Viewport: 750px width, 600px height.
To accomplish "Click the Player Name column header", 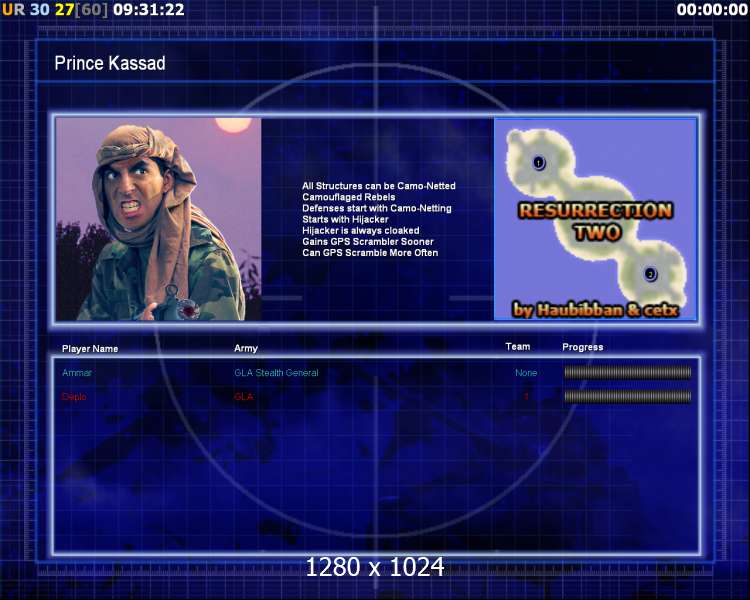I will pos(90,349).
